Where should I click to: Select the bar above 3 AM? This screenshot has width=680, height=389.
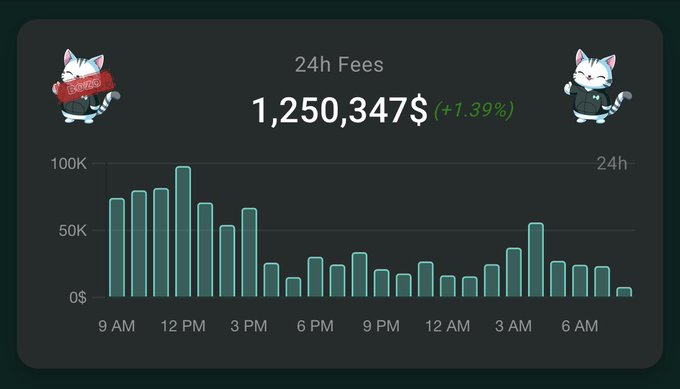[x=514, y=272]
